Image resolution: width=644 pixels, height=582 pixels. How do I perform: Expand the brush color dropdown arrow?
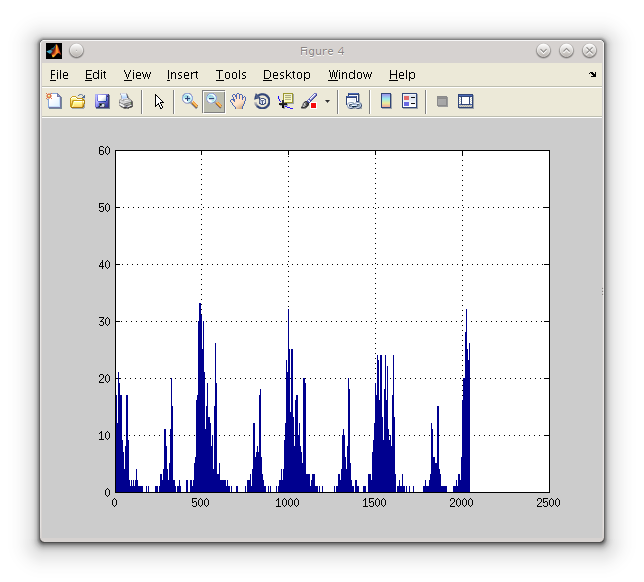pos(327,102)
